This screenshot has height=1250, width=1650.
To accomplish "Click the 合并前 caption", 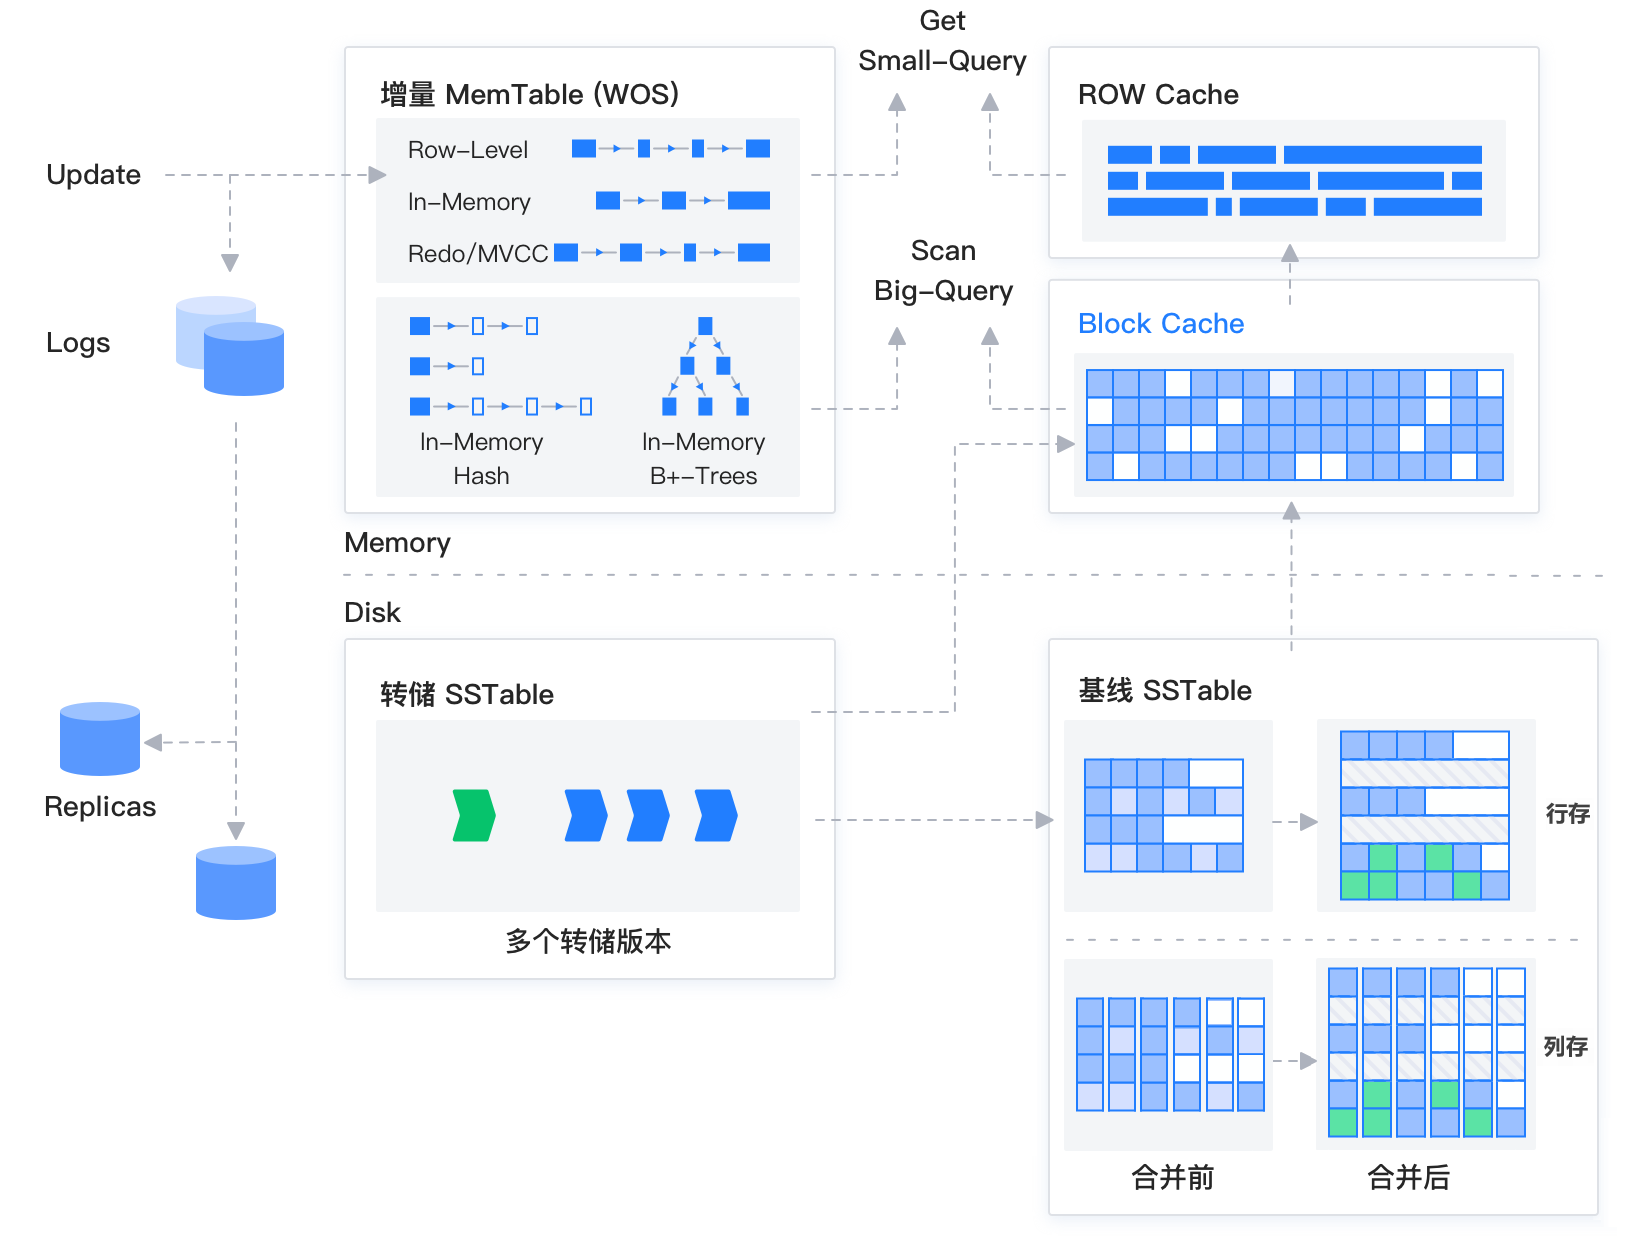I will point(1173,1178).
